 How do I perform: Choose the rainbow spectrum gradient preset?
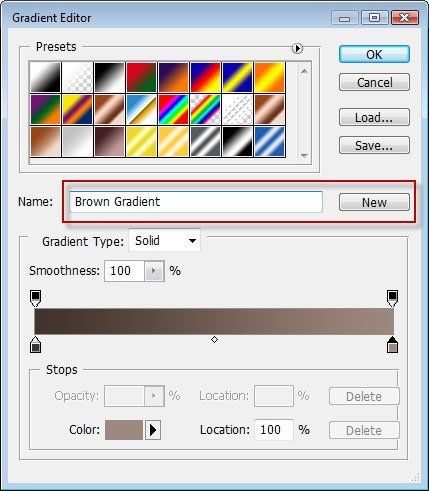[x=173, y=109]
